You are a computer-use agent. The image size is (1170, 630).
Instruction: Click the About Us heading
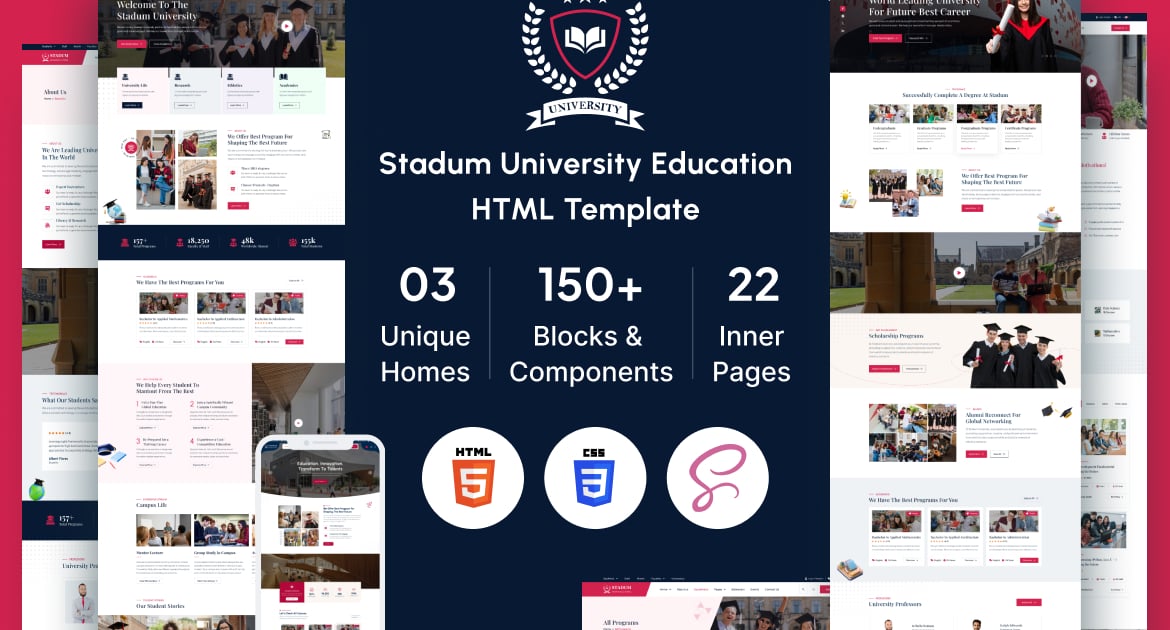55,92
